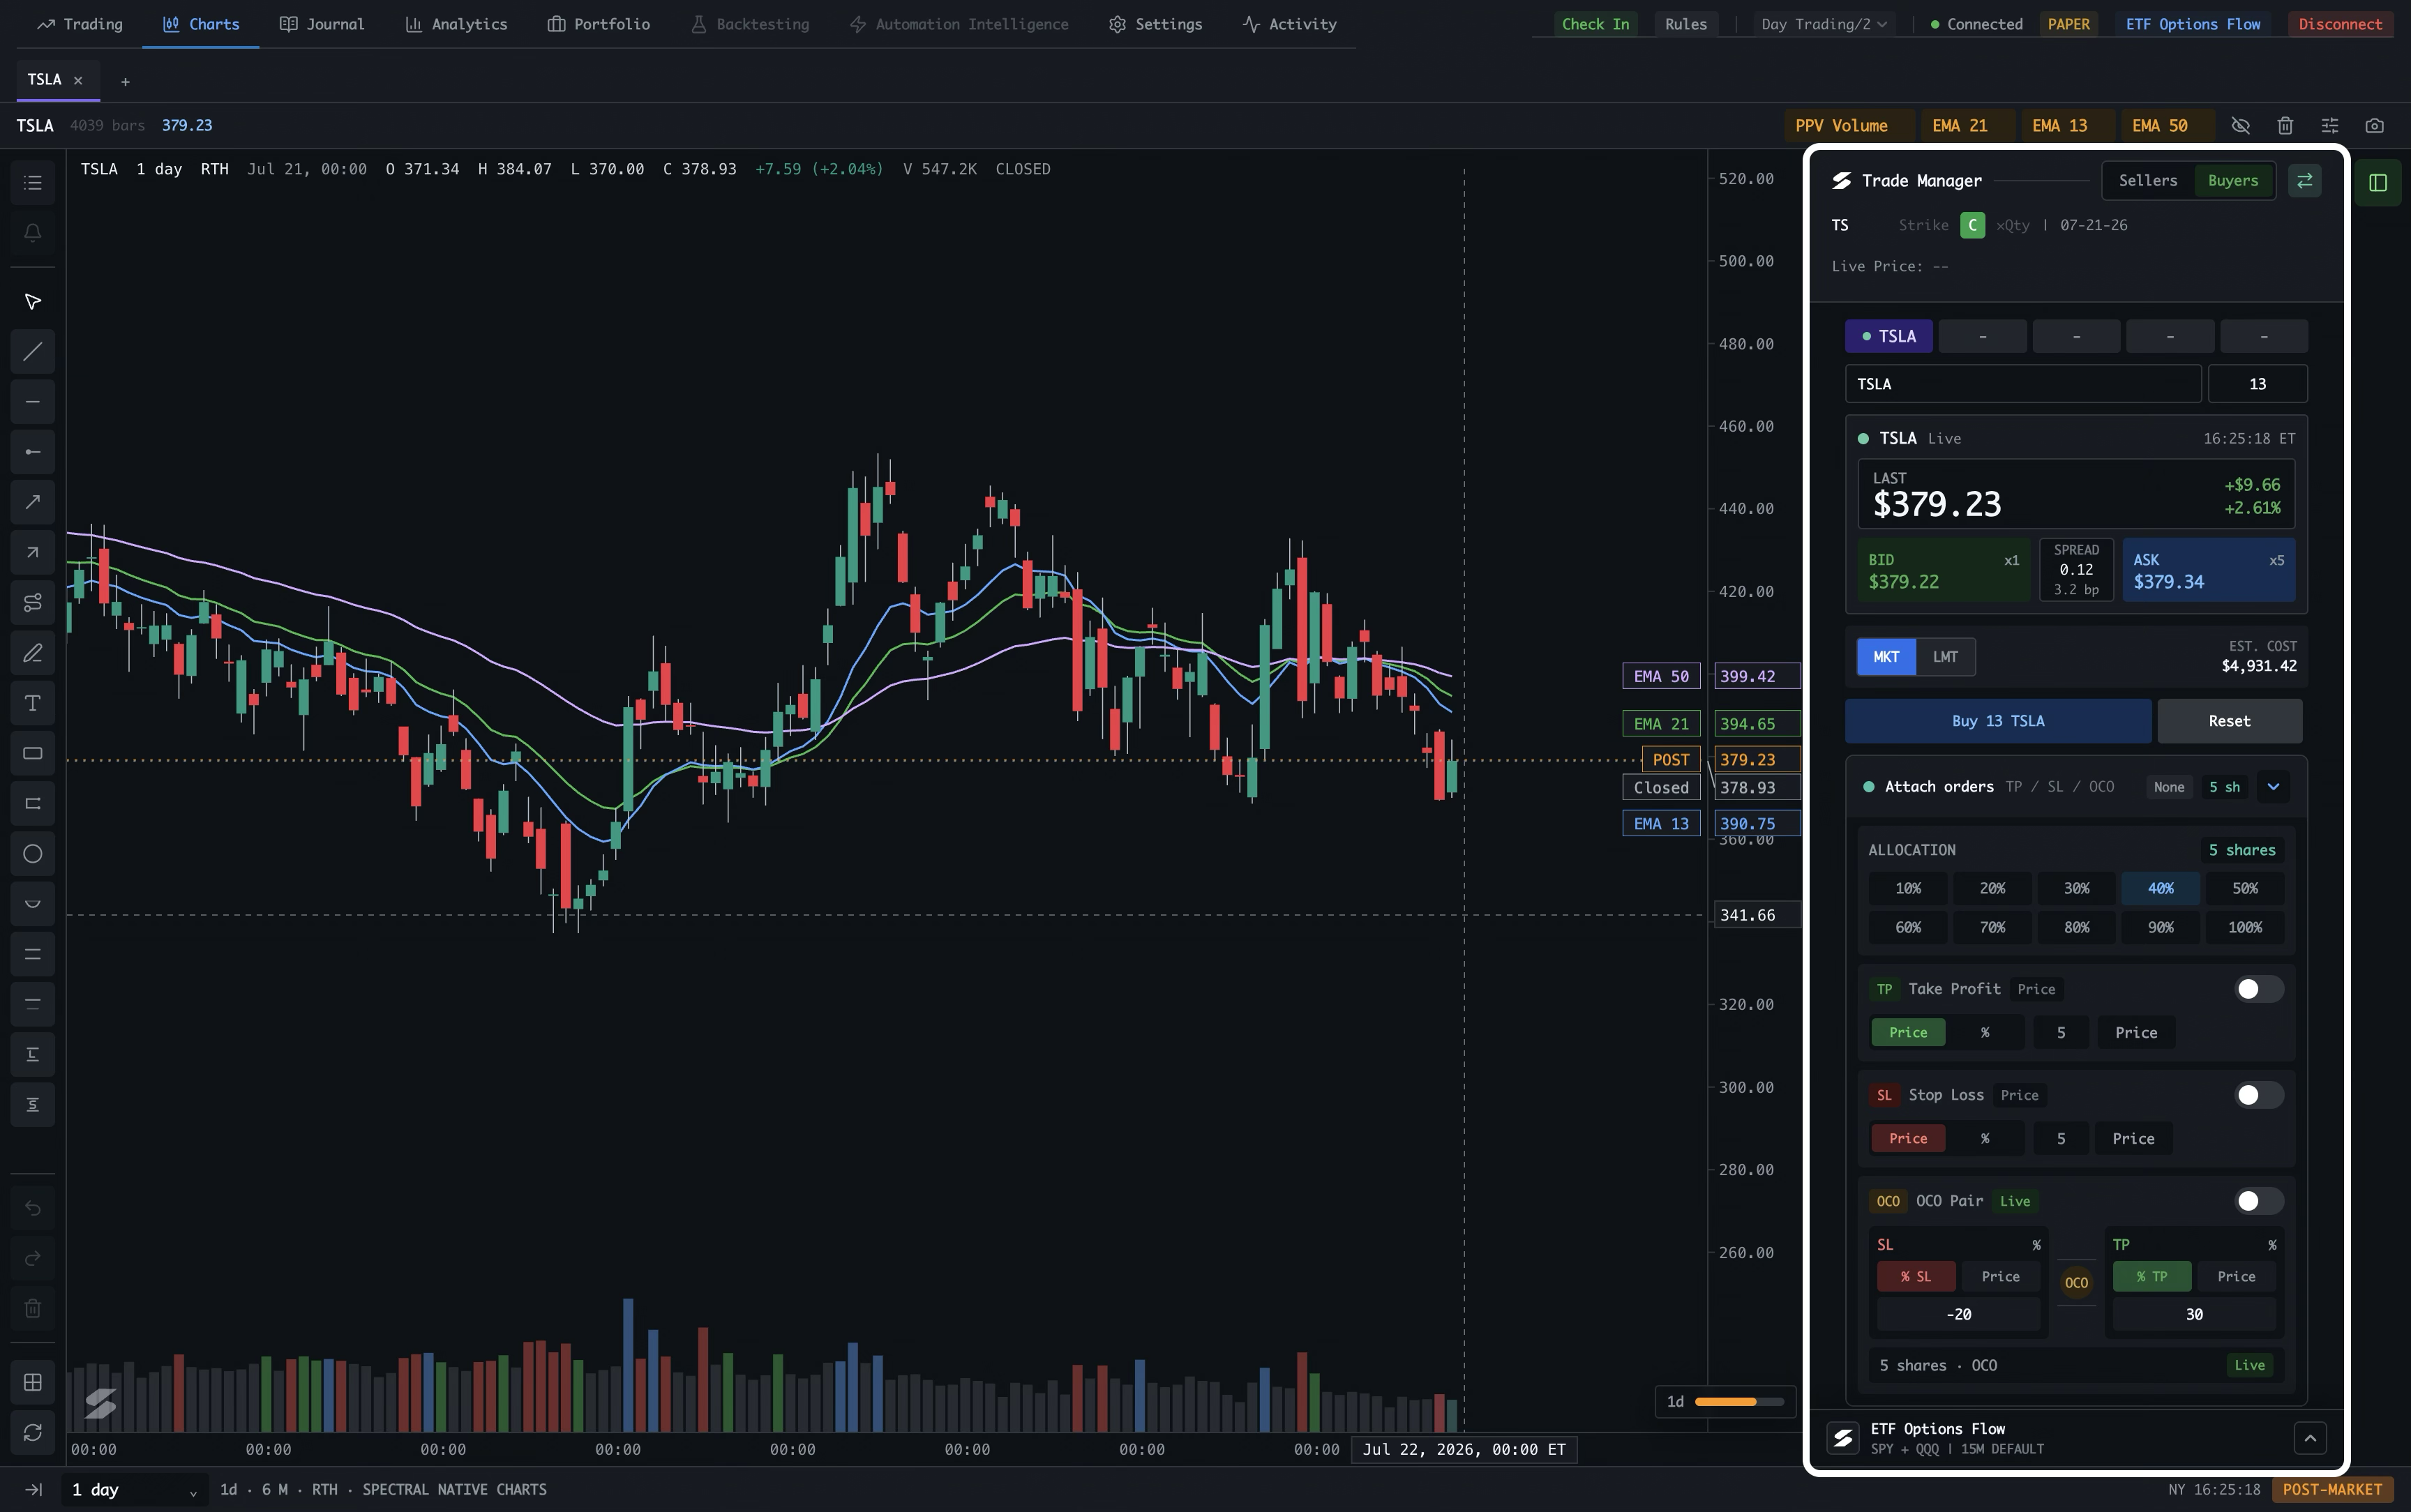
Task: Click the TSLA symbol input field
Action: (x=2023, y=384)
